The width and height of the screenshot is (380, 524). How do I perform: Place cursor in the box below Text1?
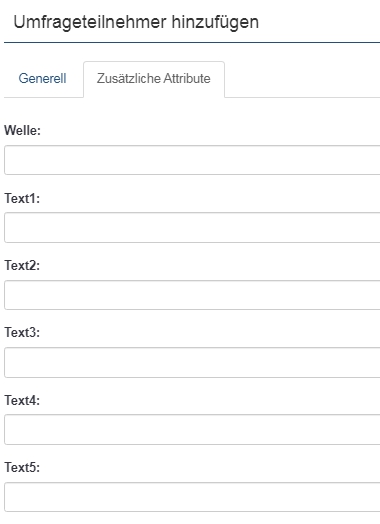(x=192, y=228)
